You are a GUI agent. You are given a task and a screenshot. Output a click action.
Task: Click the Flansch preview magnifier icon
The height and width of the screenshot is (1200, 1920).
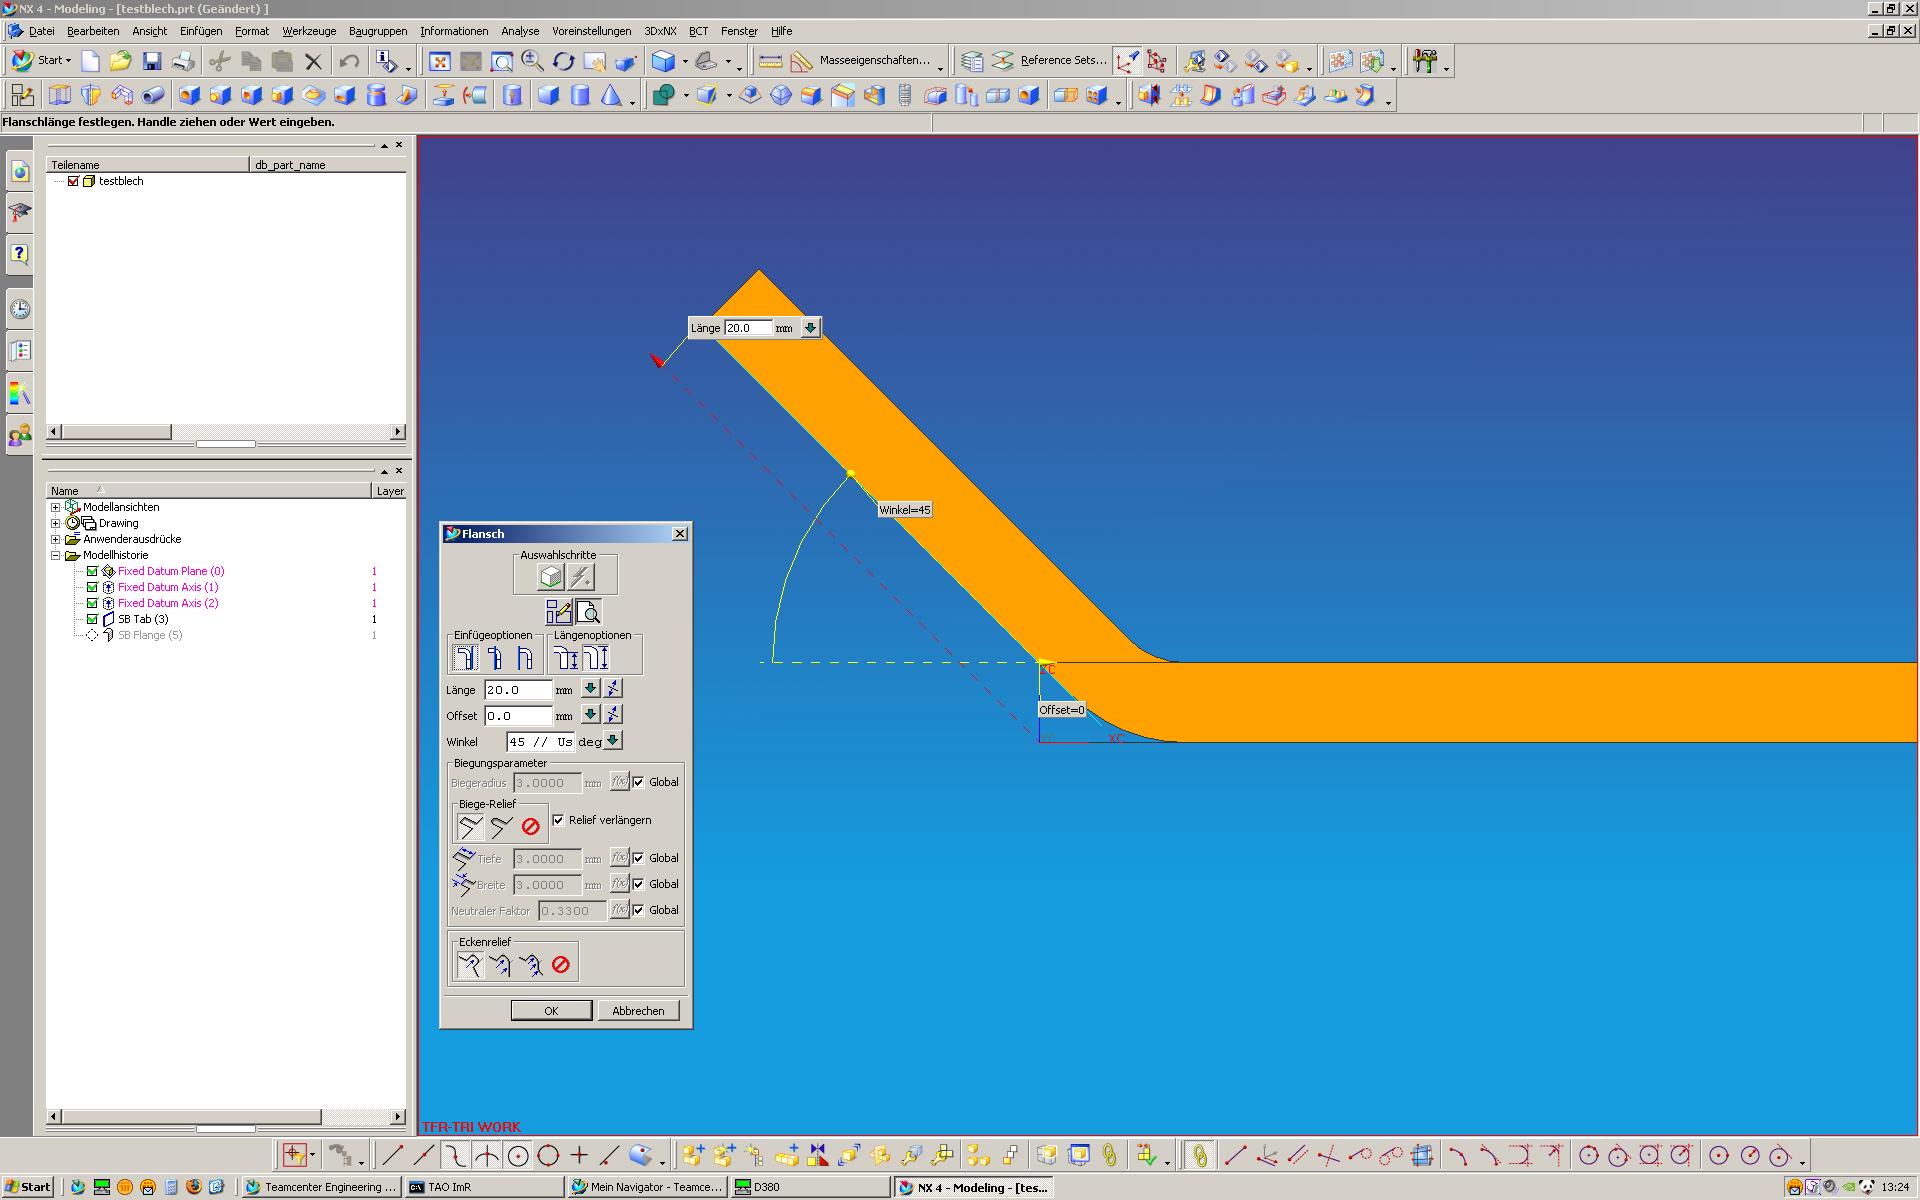tap(589, 612)
